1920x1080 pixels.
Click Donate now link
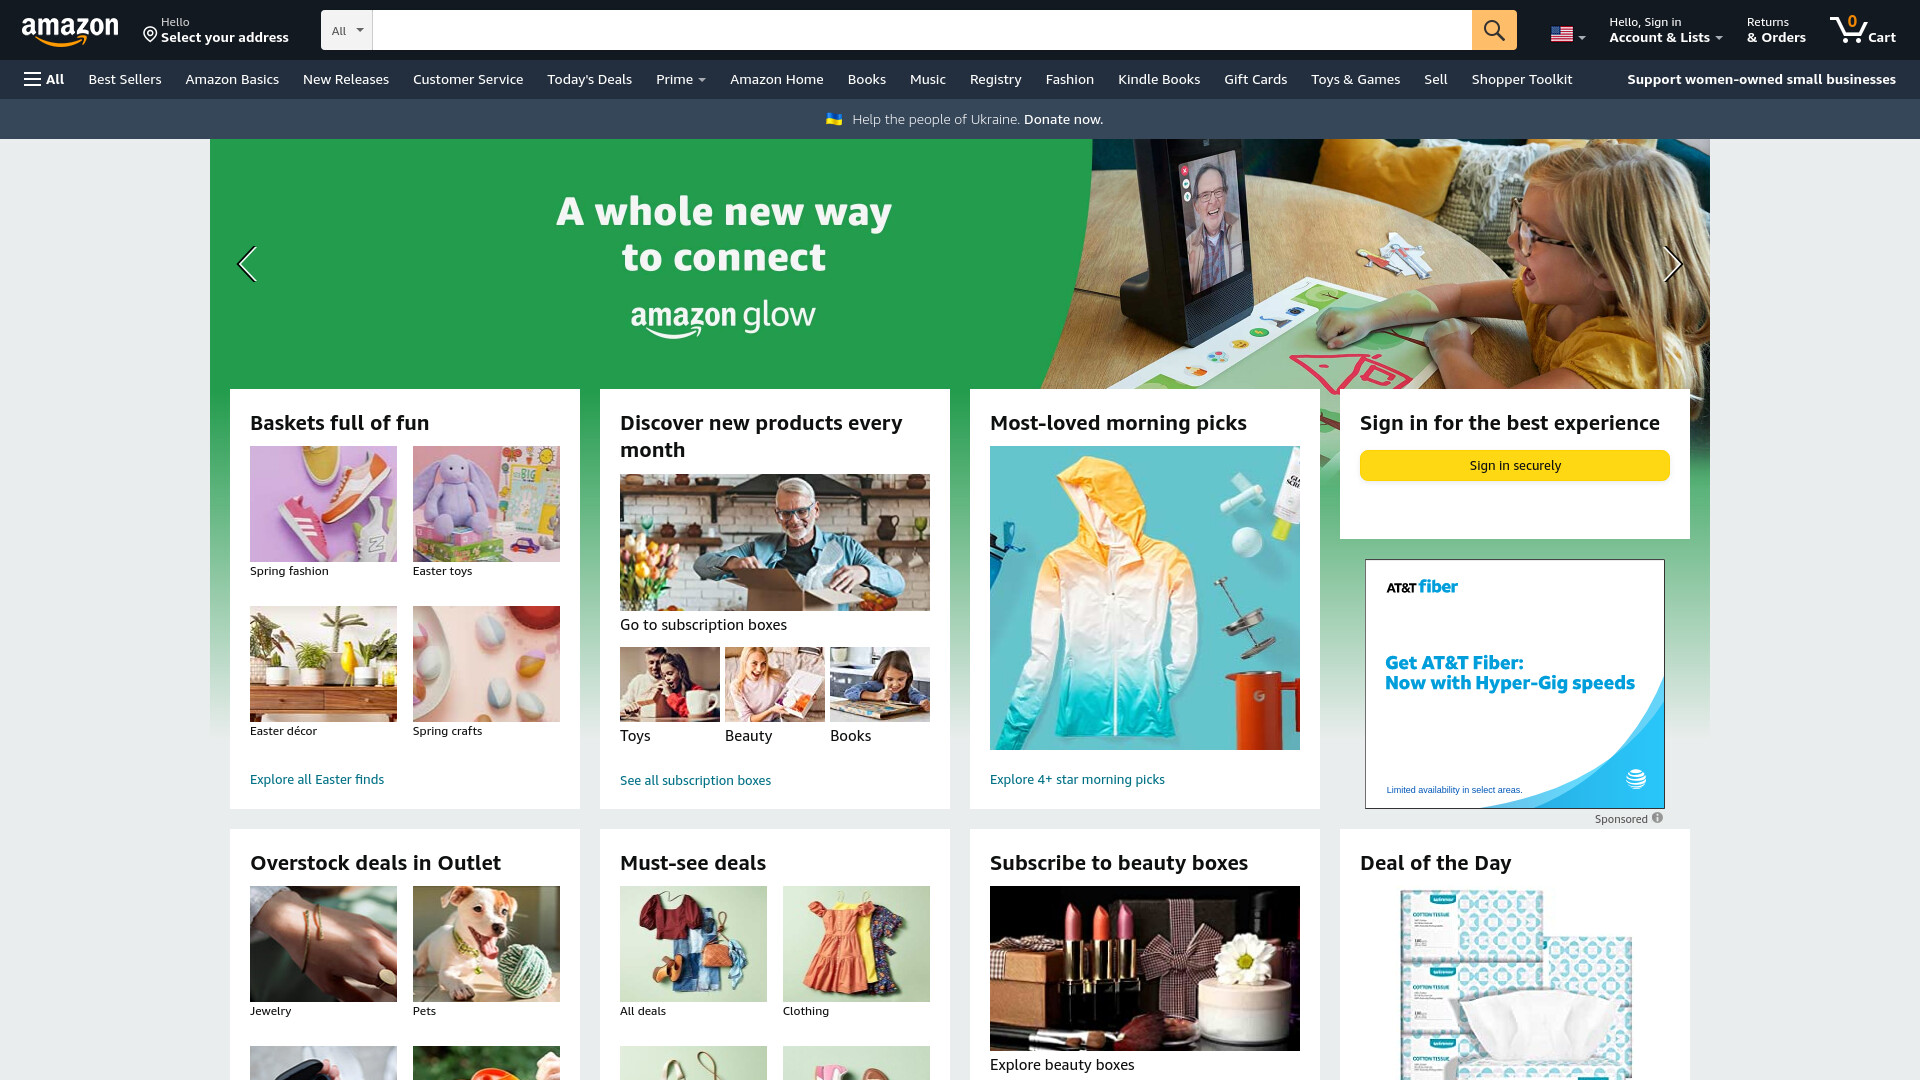(1063, 119)
